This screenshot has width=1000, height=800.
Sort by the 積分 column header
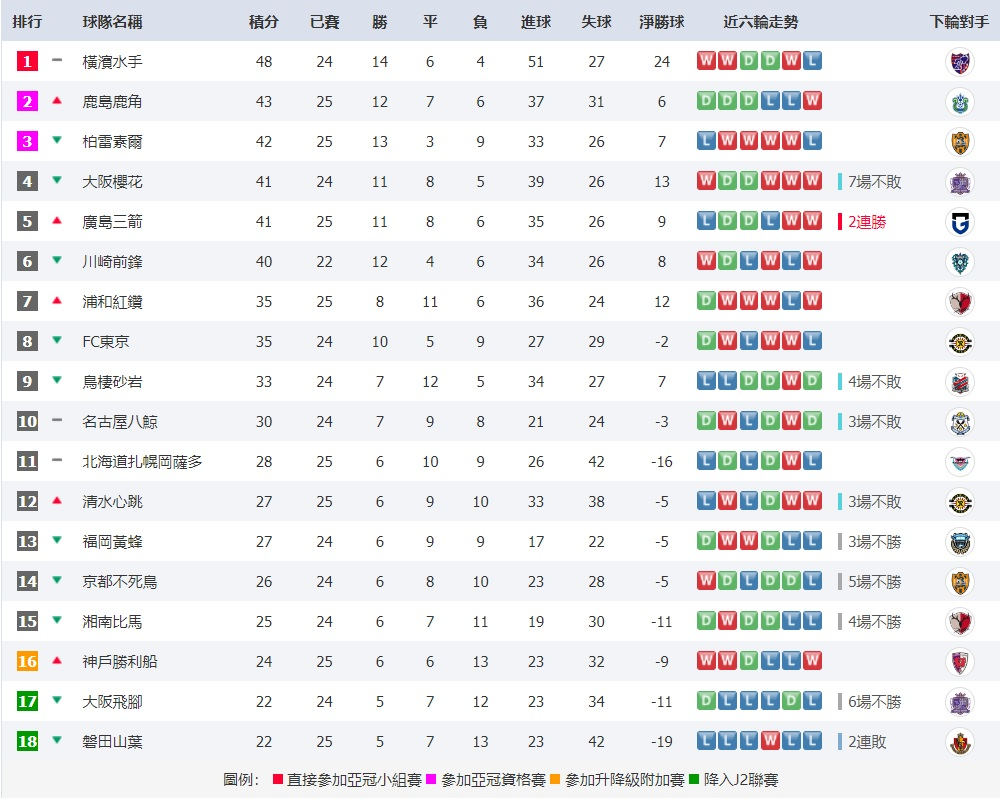264,22
